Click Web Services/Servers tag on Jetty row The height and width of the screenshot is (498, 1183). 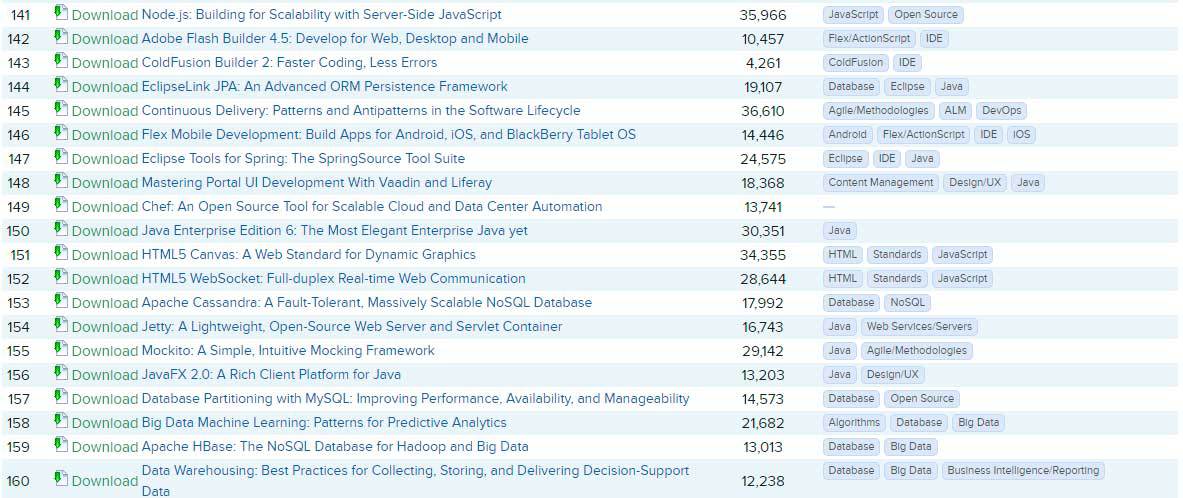(919, 327)
